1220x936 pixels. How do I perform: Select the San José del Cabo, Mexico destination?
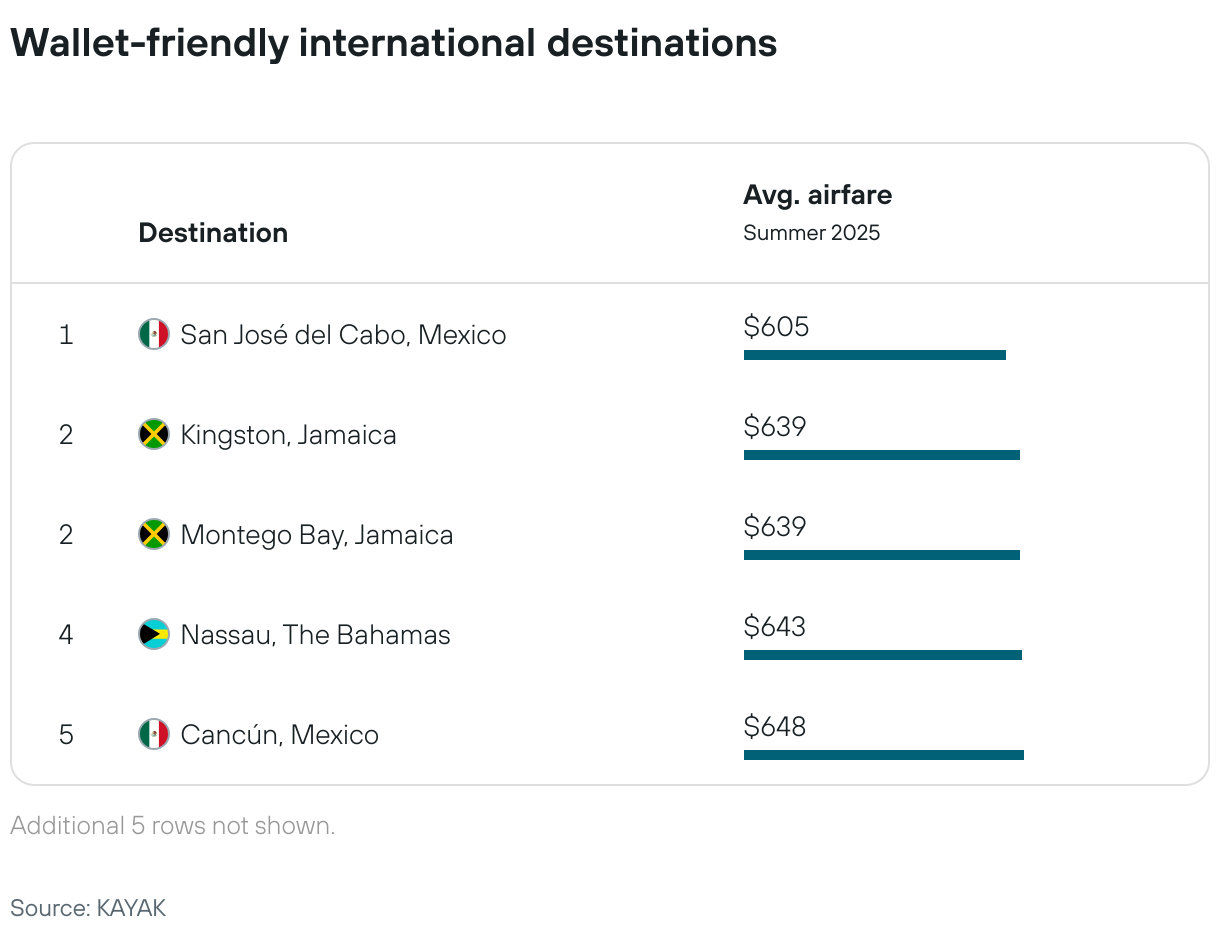[x=343, y=334]
